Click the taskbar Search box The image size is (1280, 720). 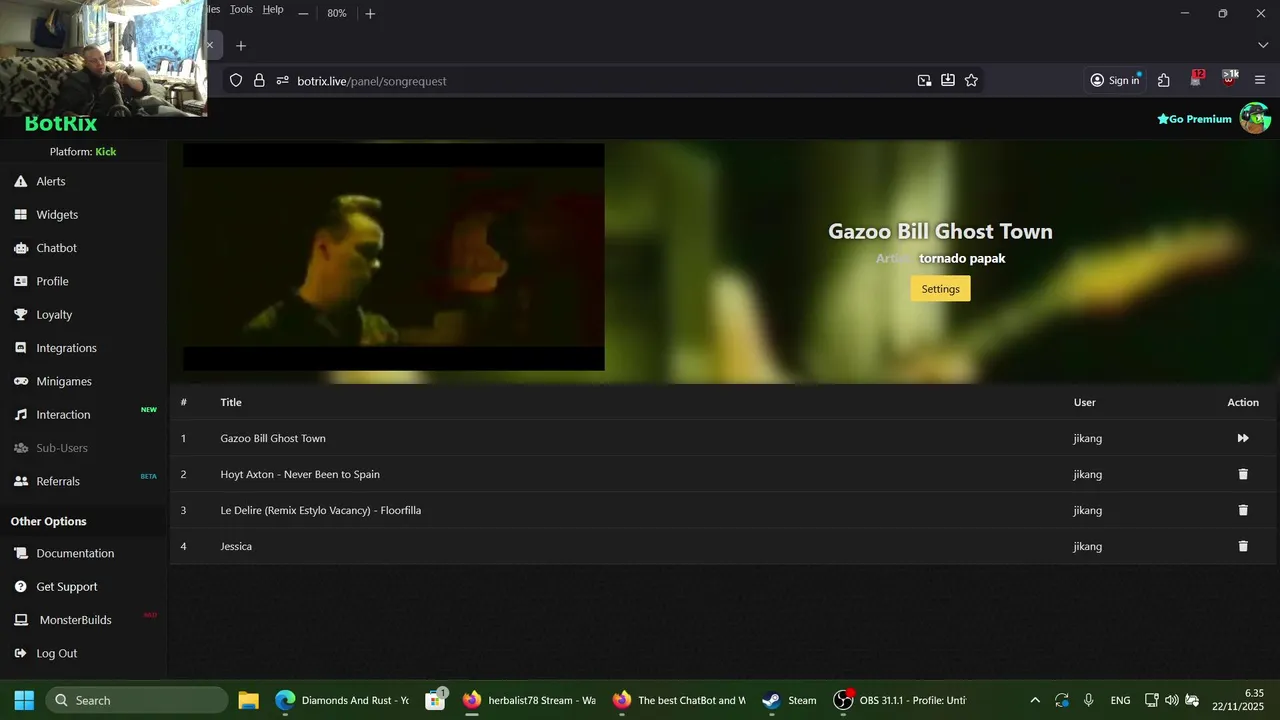click(x=137, y=700)
